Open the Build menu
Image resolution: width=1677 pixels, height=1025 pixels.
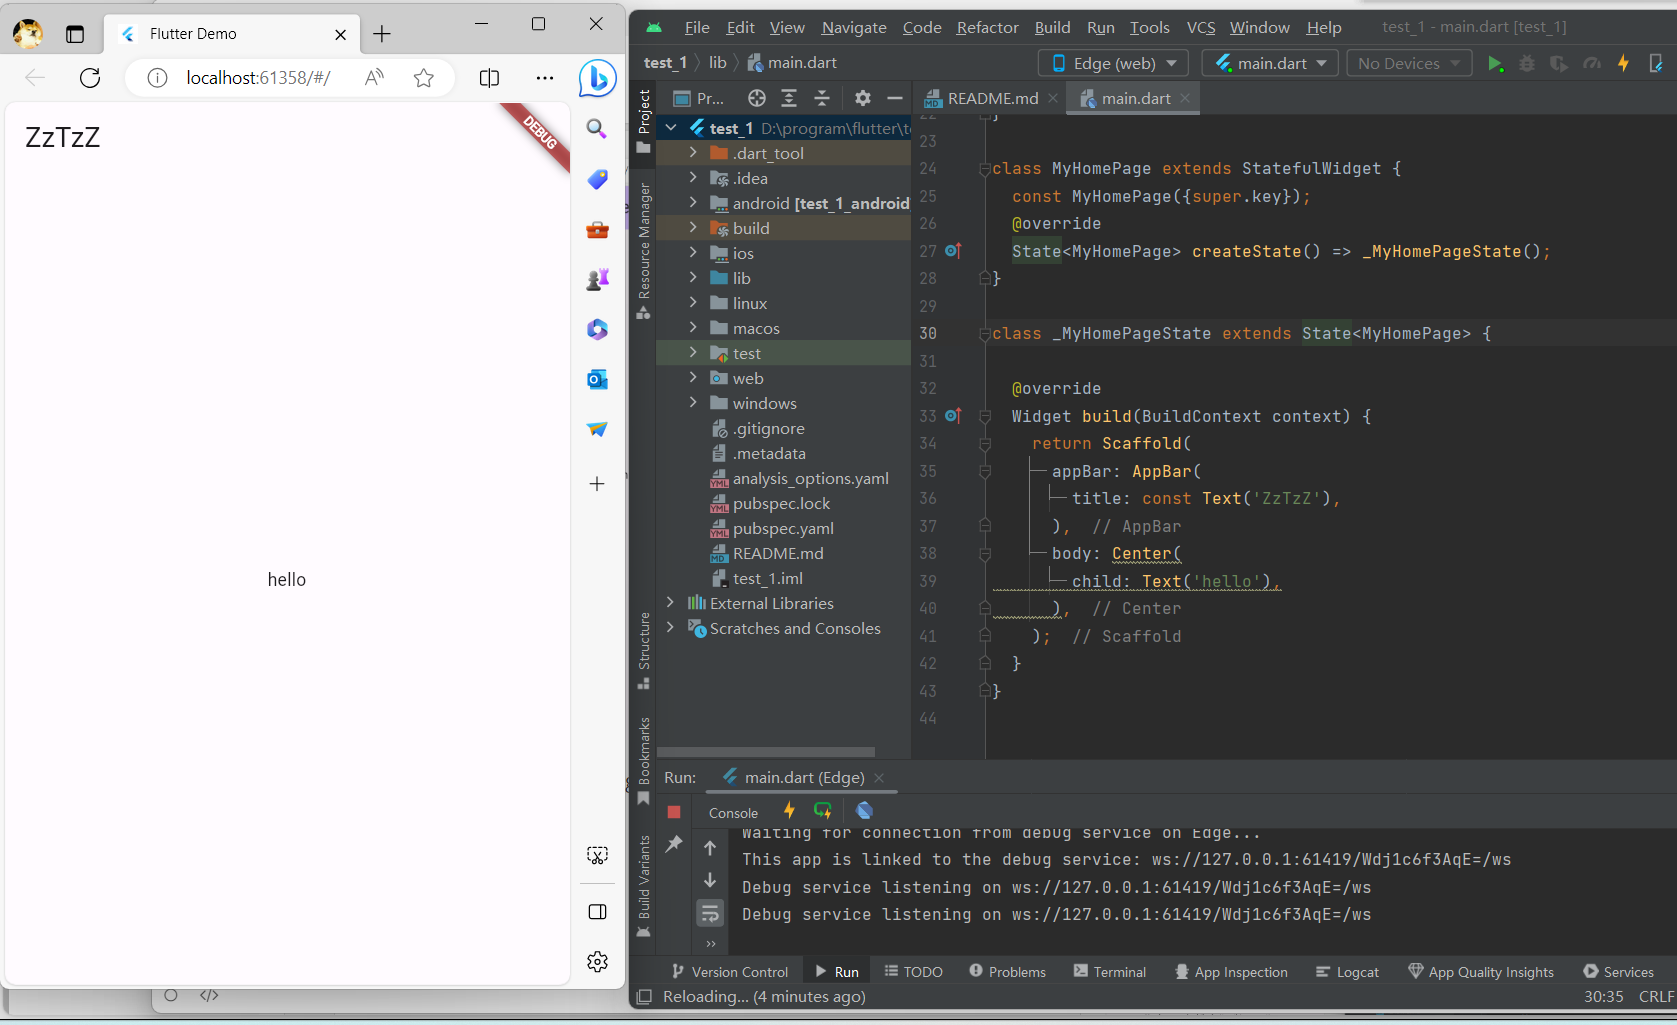click(1052, 27)
